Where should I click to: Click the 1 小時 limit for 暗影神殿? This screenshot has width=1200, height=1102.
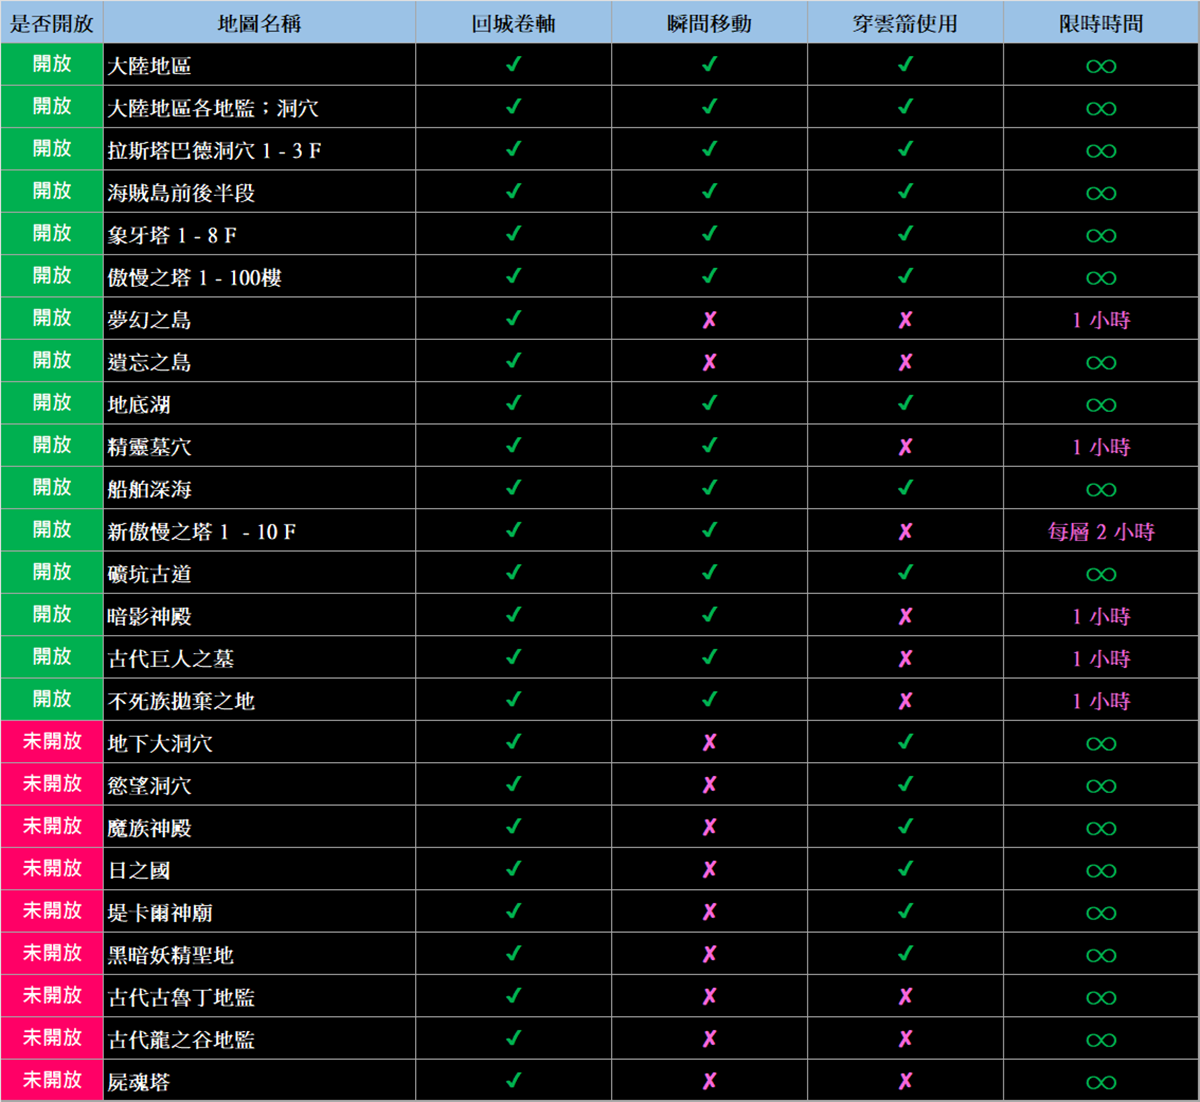point(1101,616)
